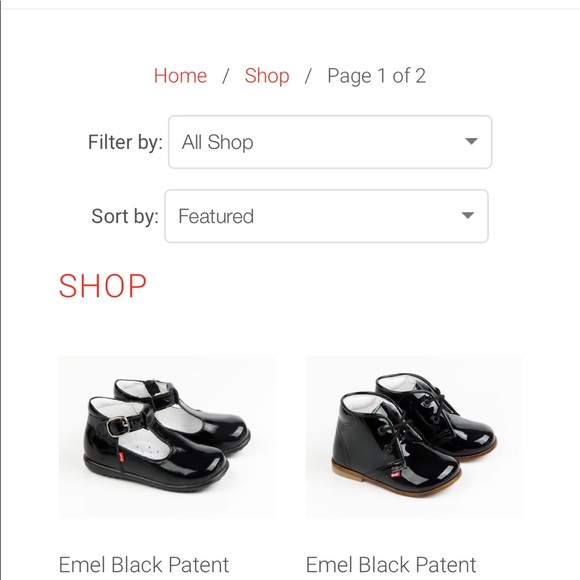Click the slash separator after Shop

308,76
